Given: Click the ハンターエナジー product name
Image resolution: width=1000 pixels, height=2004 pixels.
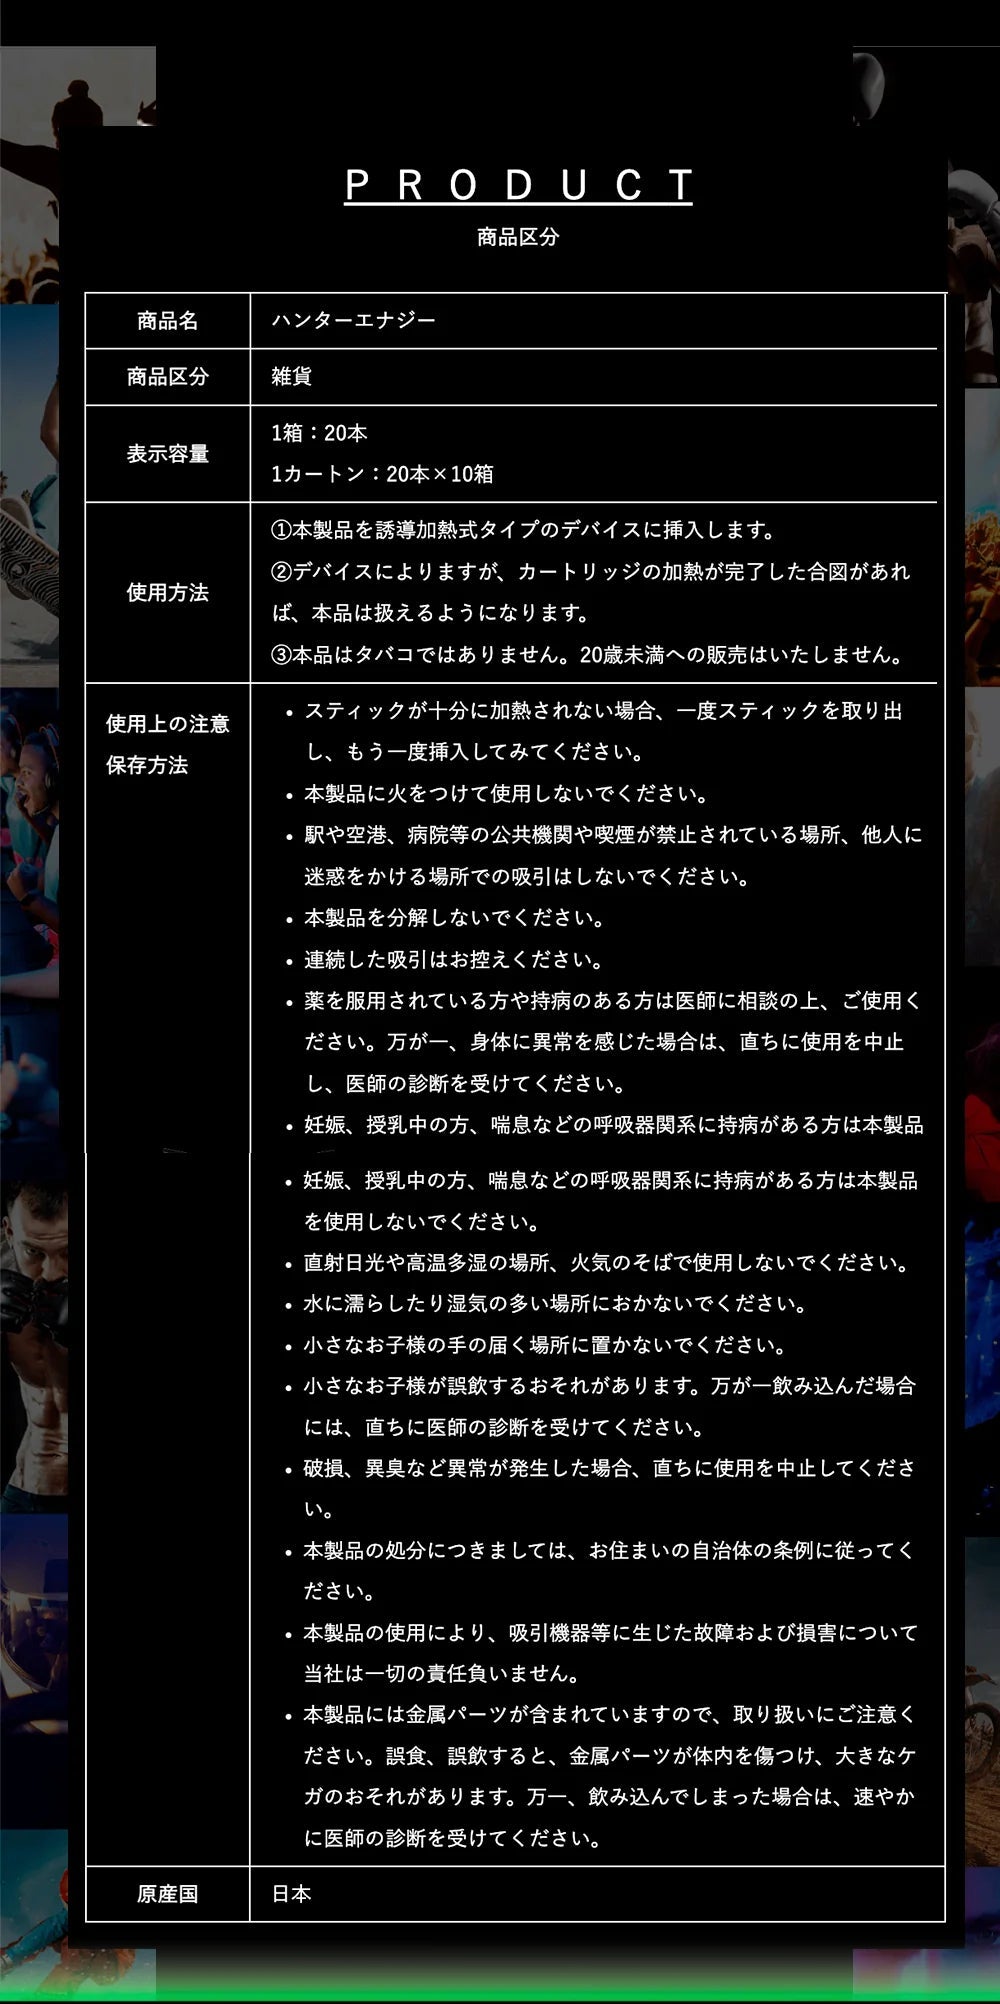Looking at the screenshot, I should tap(354, 321).
